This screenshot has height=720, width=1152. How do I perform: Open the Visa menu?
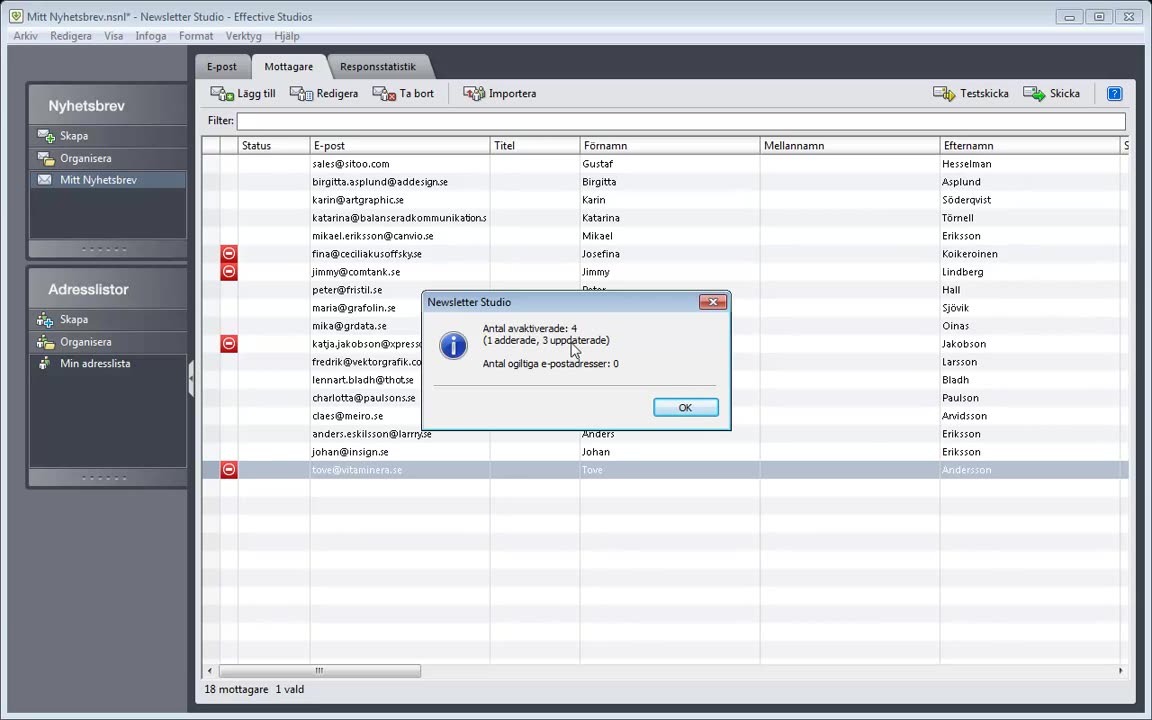(114, 35)
